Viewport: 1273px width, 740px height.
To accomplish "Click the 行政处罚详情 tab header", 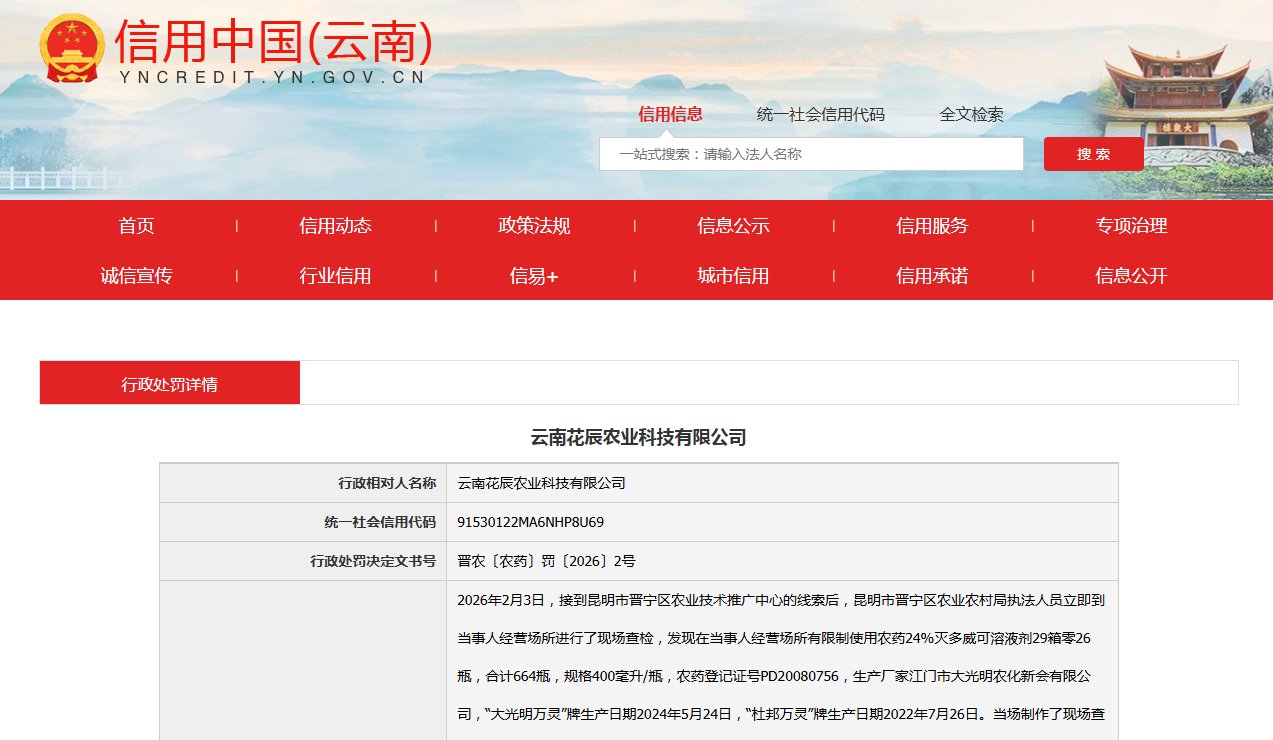I will [170, 383].
